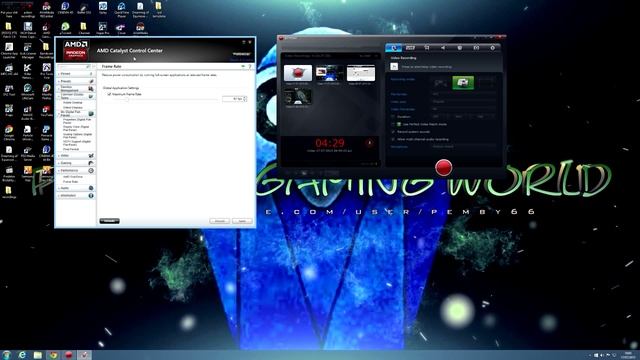Open Pixel Format in sidebar
Screen dimensions: 640x360
pos(71,149)
